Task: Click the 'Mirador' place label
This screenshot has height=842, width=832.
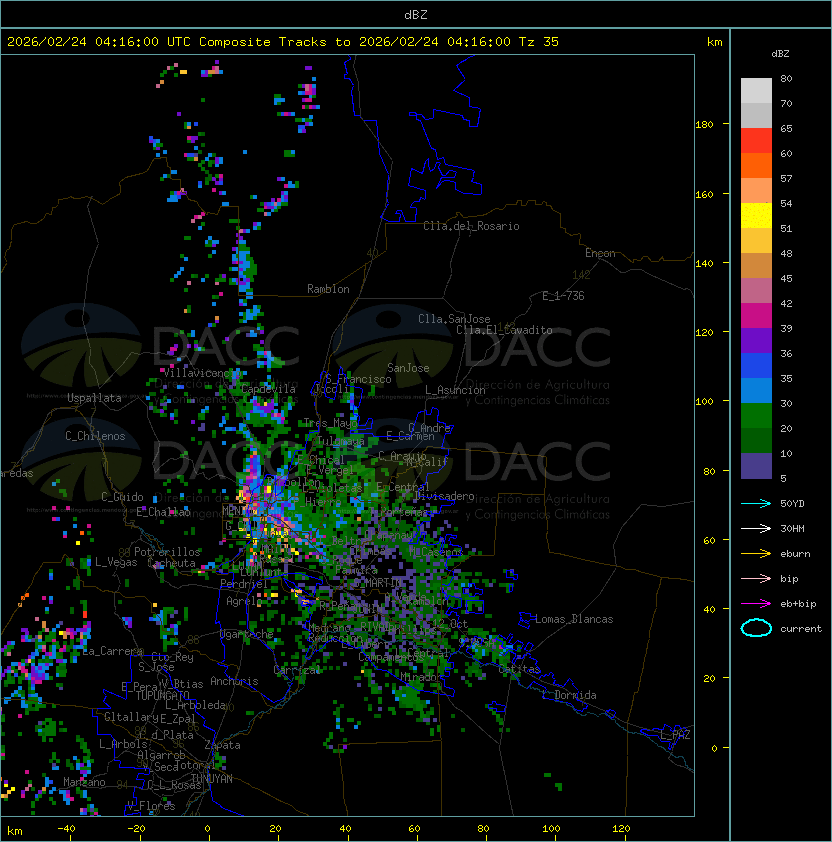Action: (x=419, y=678)
